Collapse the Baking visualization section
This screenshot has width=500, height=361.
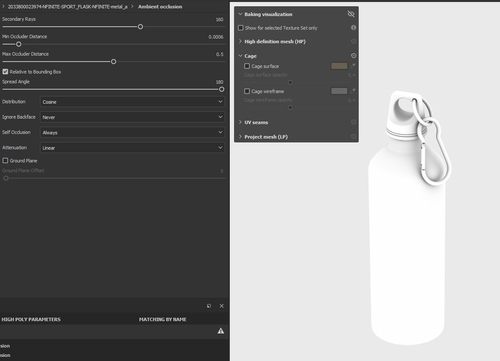(240, 14)
